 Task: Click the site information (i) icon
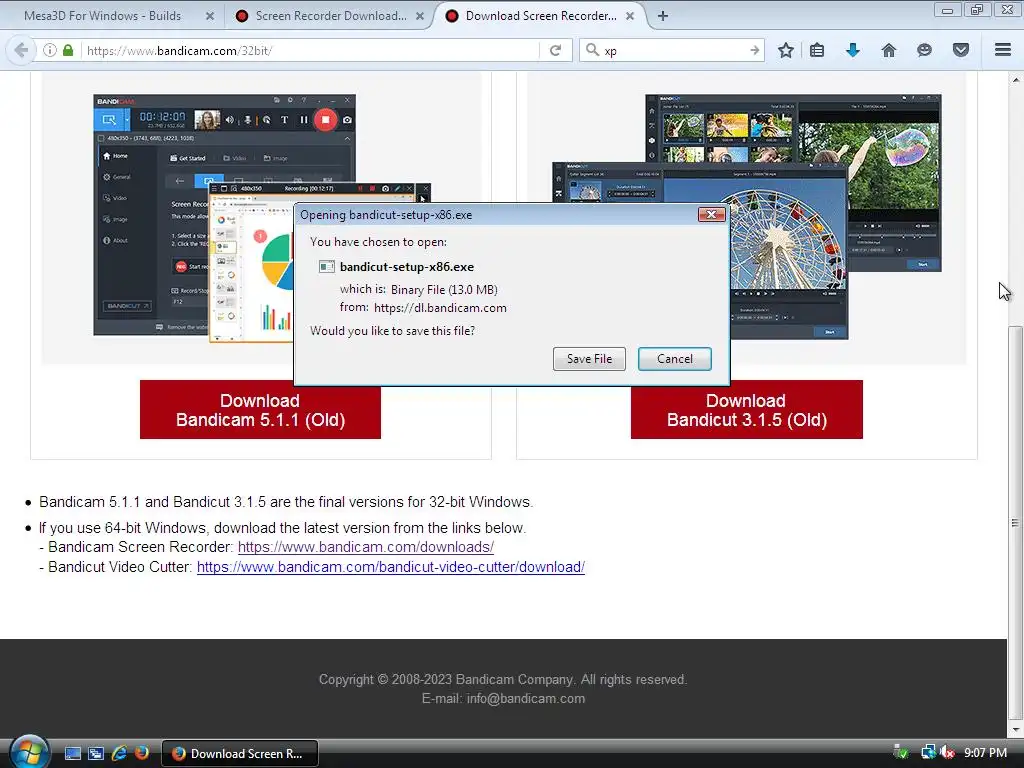click(x=50, y=50)
